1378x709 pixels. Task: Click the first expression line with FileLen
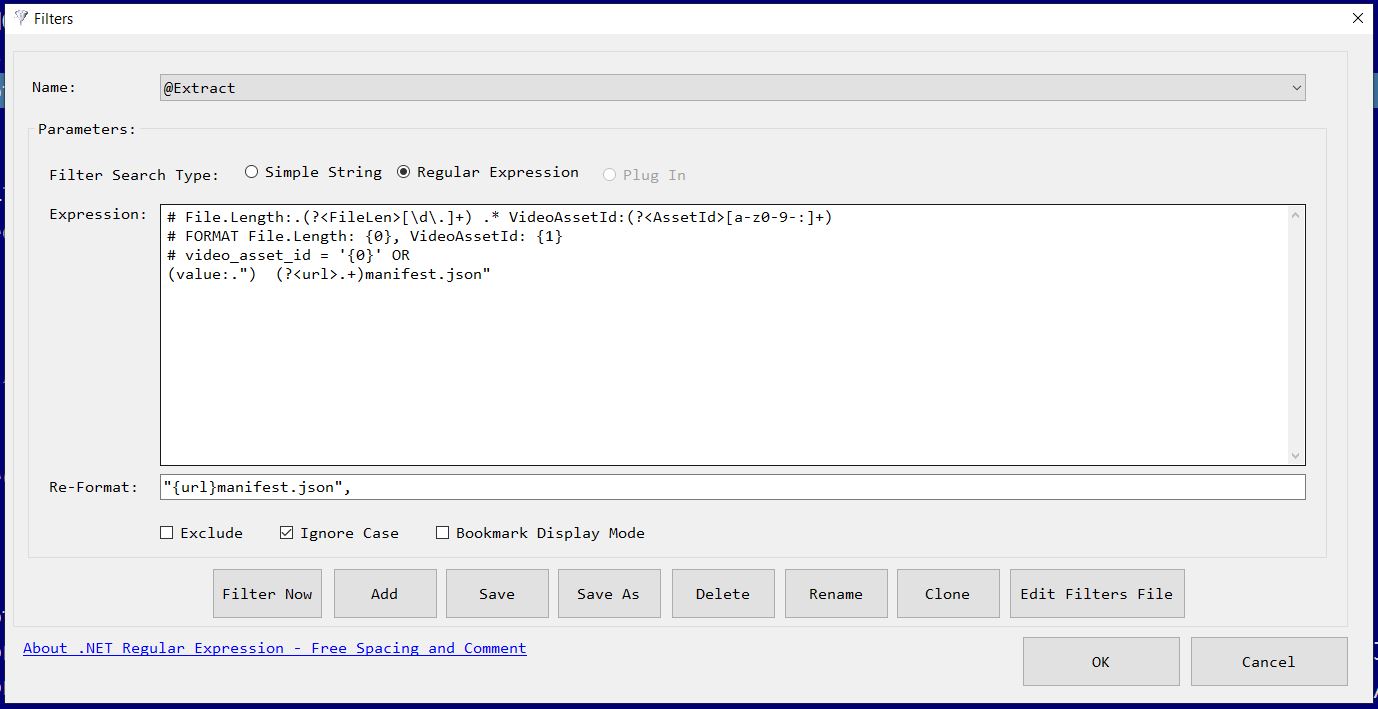coord(500,217)
